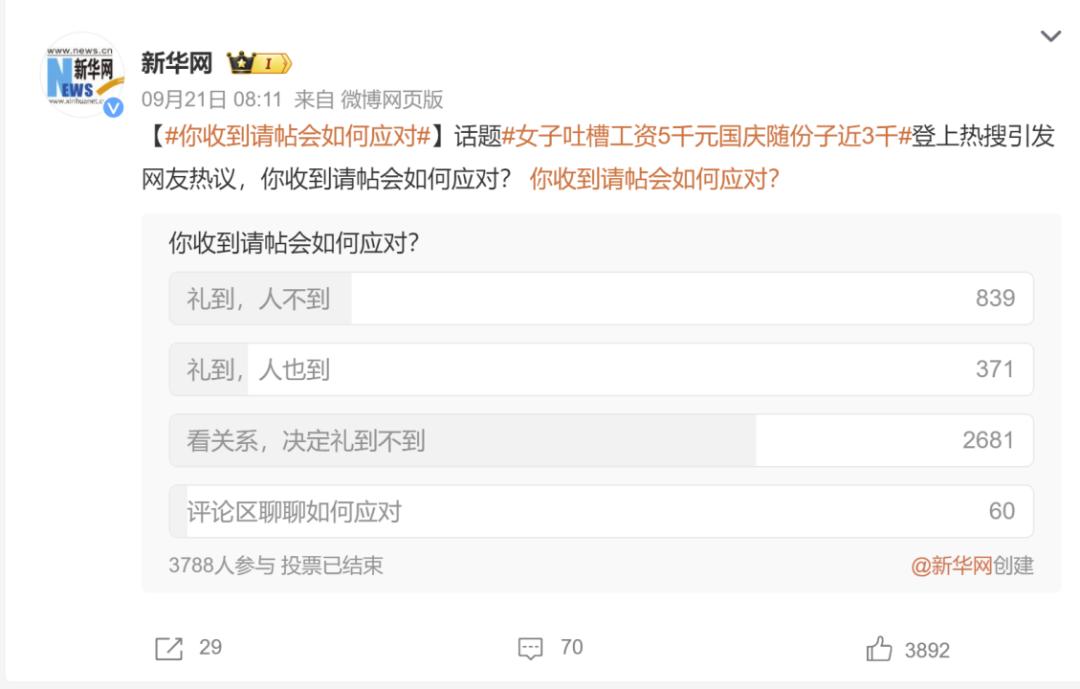Click the like count 3892
The width and height of the screenshot is (1080, 689).
click(x=927, y=650)
